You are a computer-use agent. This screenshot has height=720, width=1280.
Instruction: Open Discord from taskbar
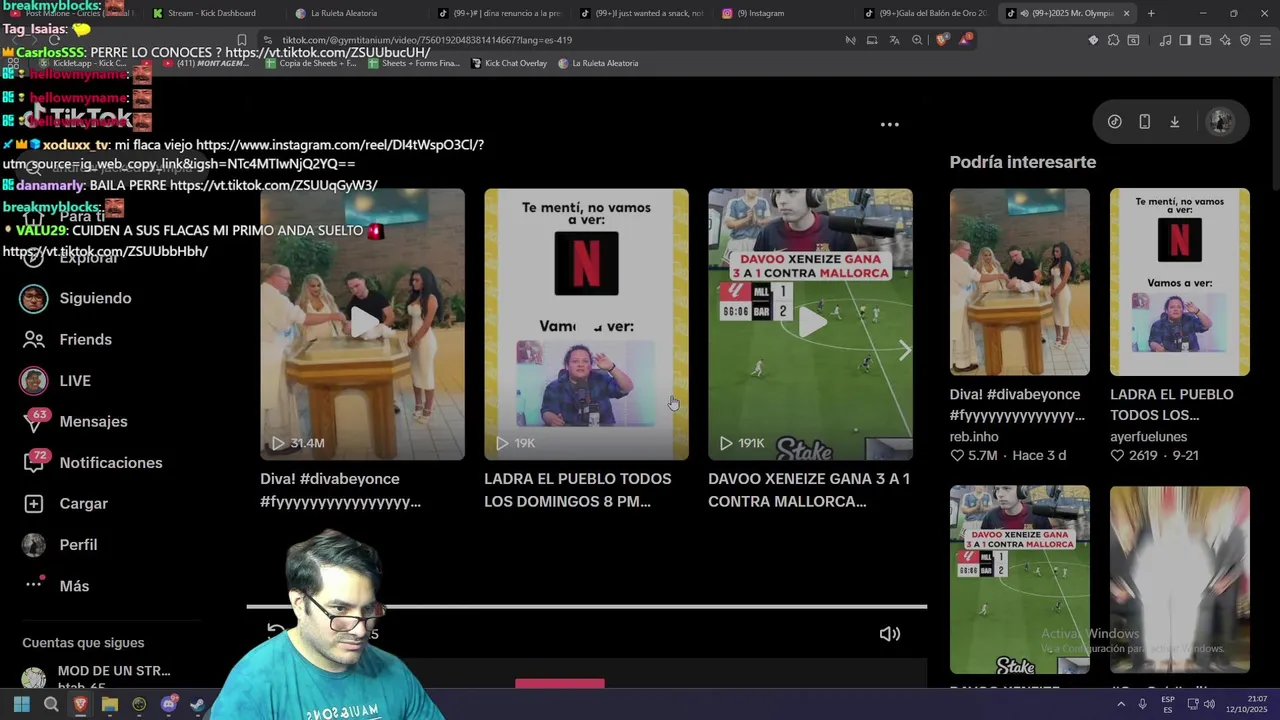[x=169, y=705]
